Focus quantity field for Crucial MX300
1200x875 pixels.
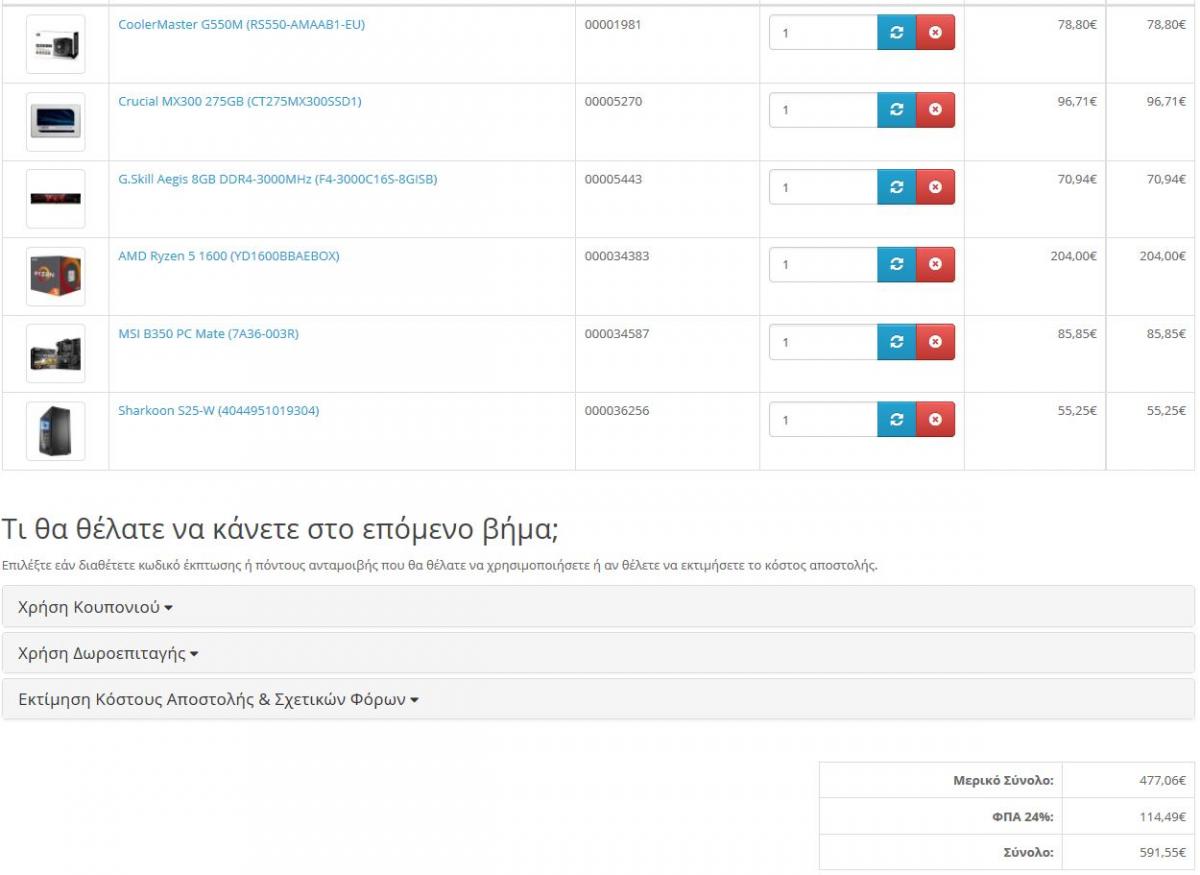823,110
